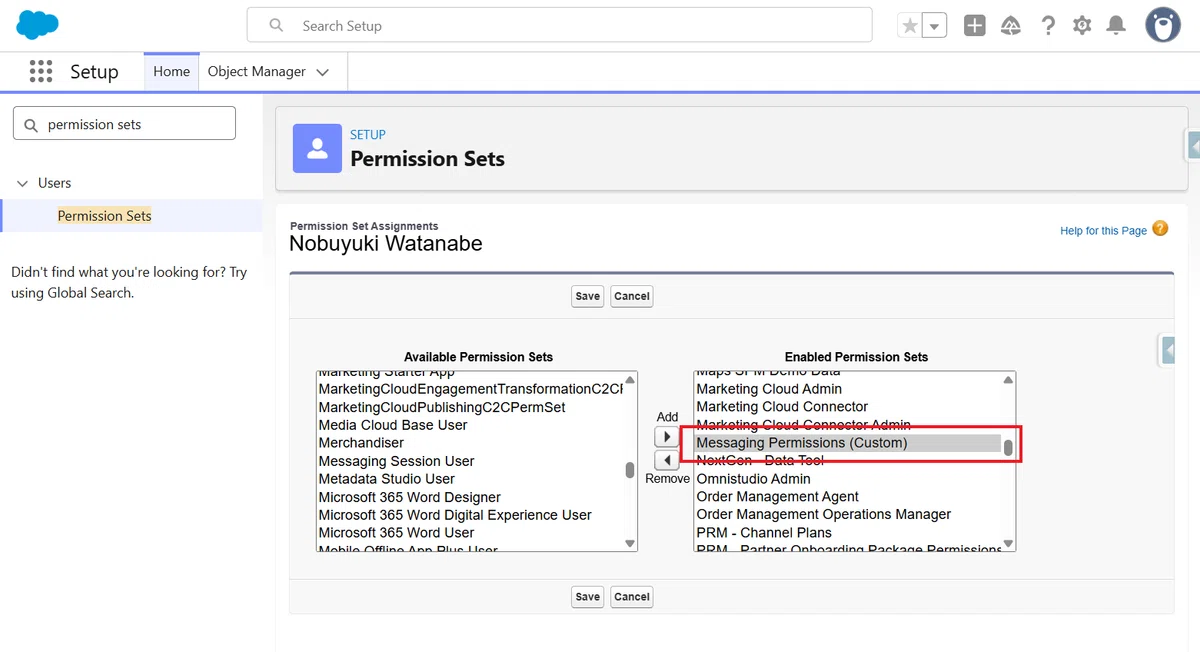Switch to the Home tab
Screen dimensions: 1200x652
(172, 72)
